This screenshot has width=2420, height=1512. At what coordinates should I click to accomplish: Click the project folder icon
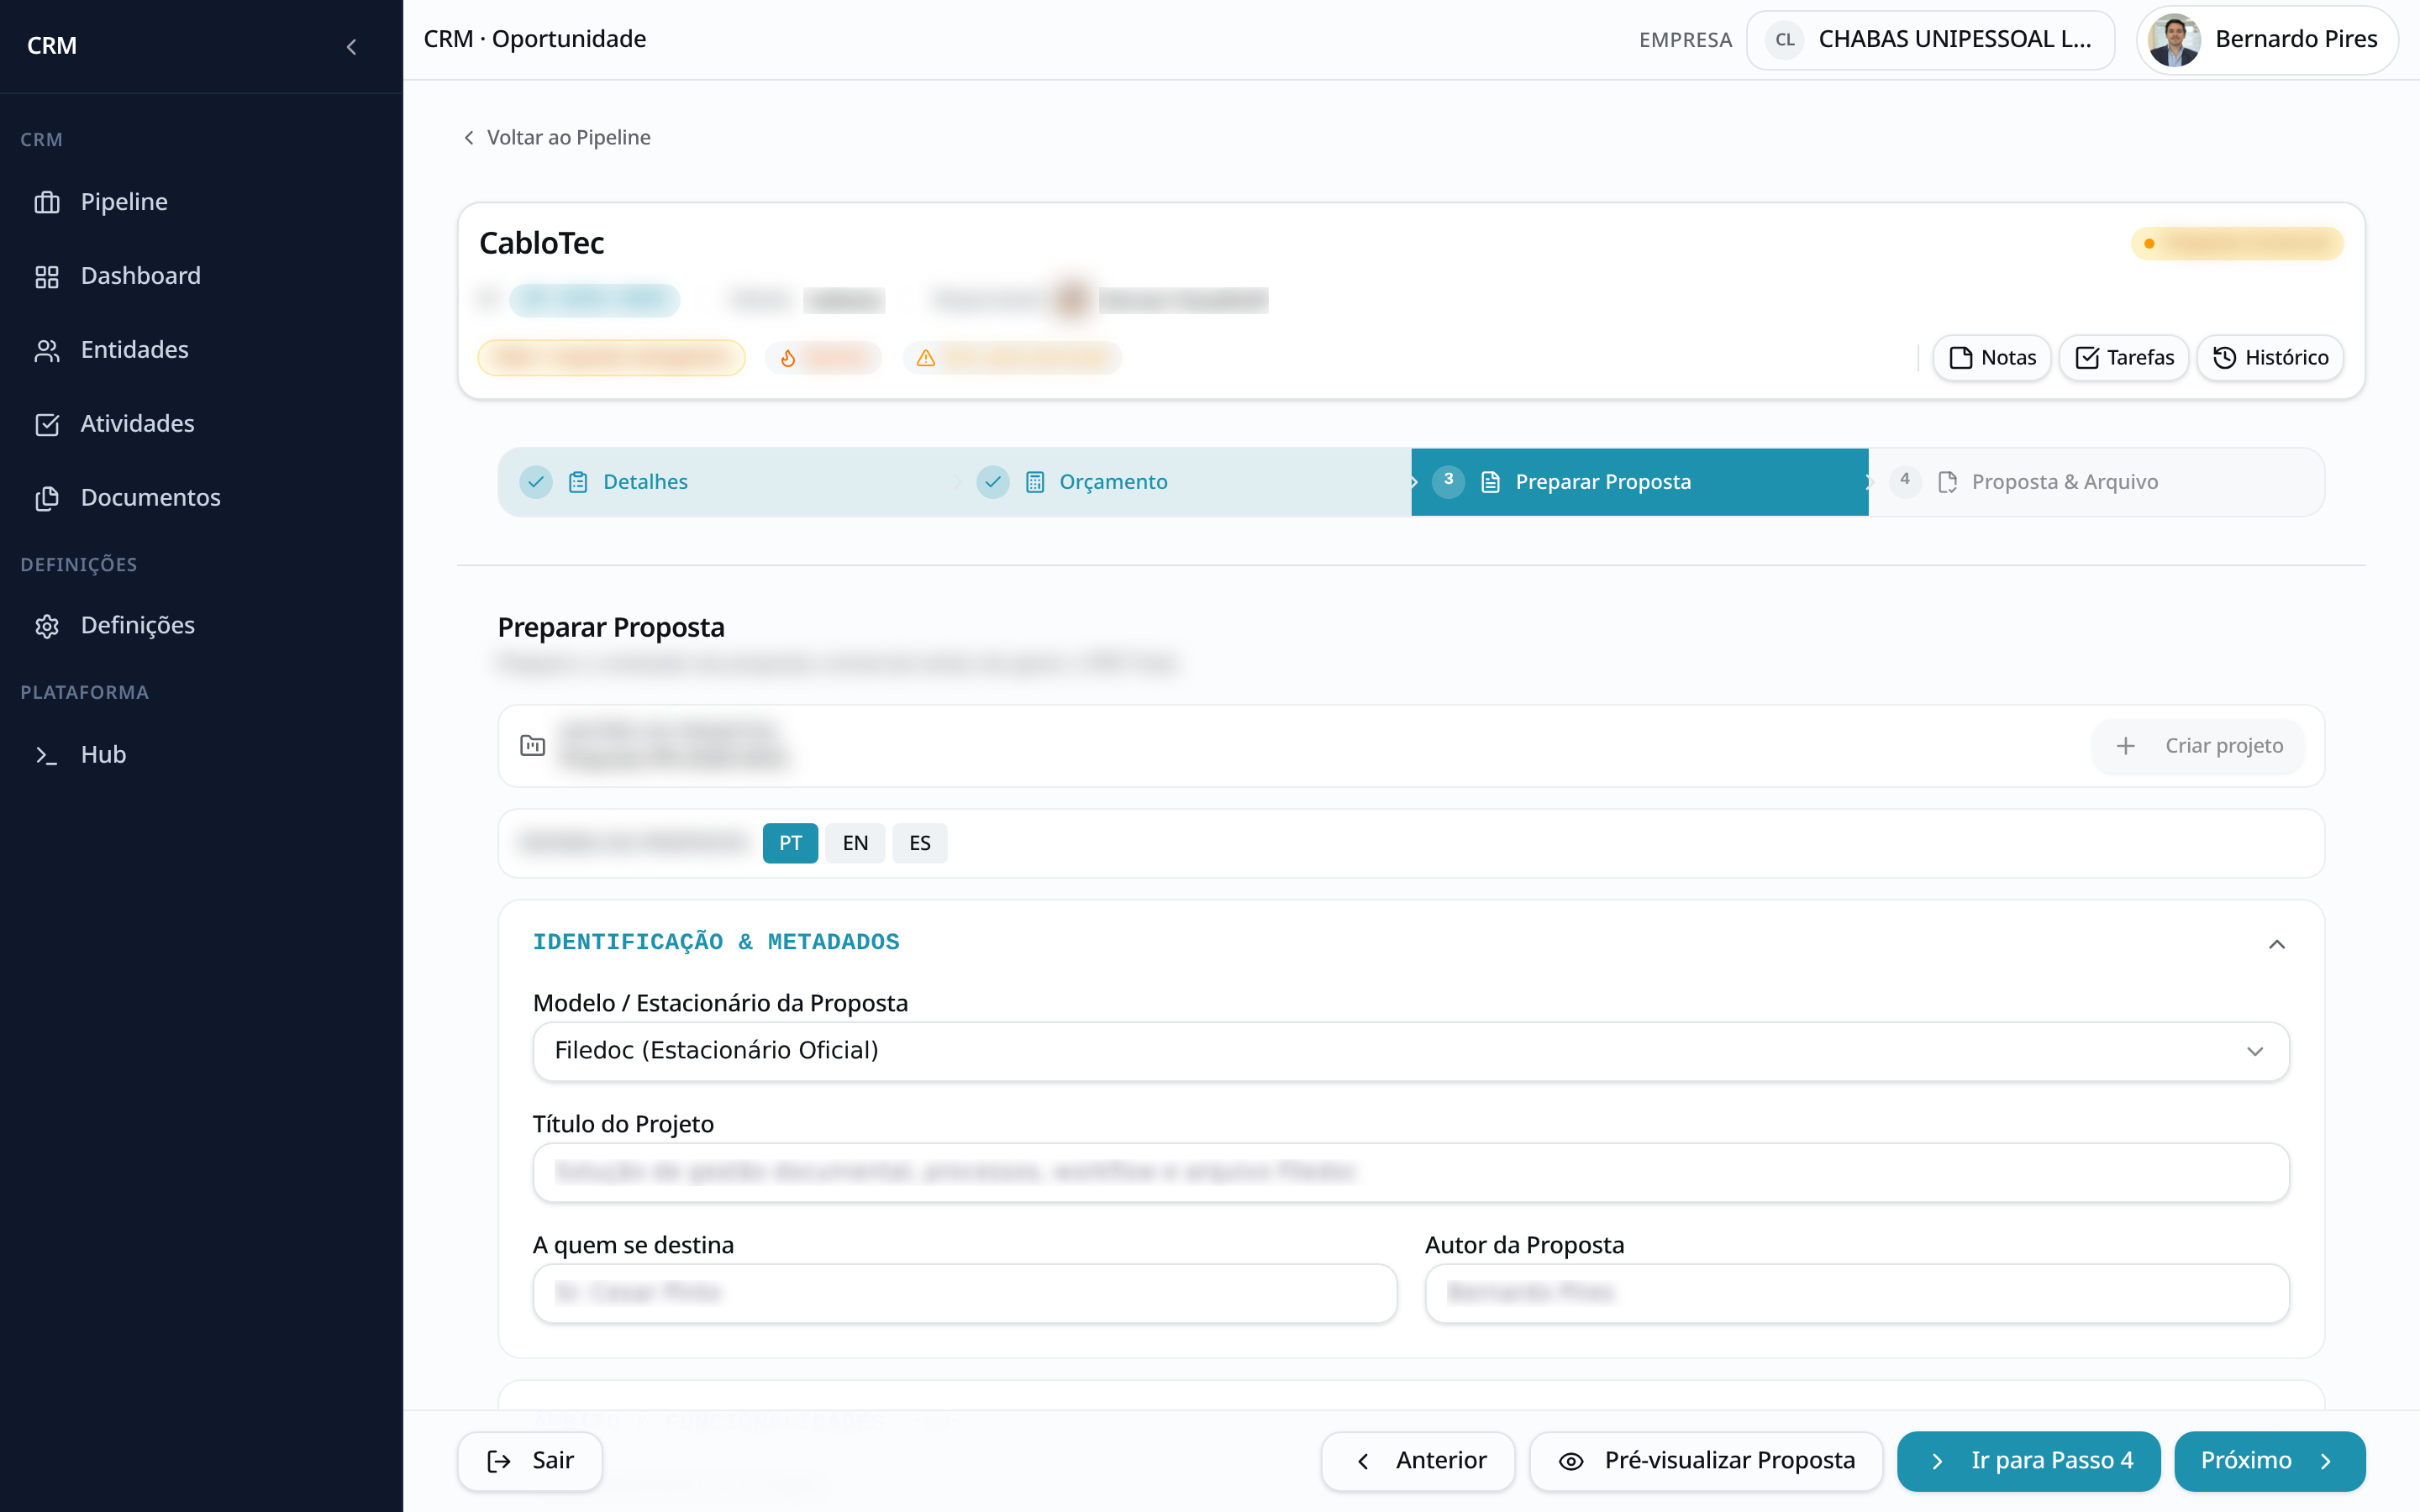point(533,745)
